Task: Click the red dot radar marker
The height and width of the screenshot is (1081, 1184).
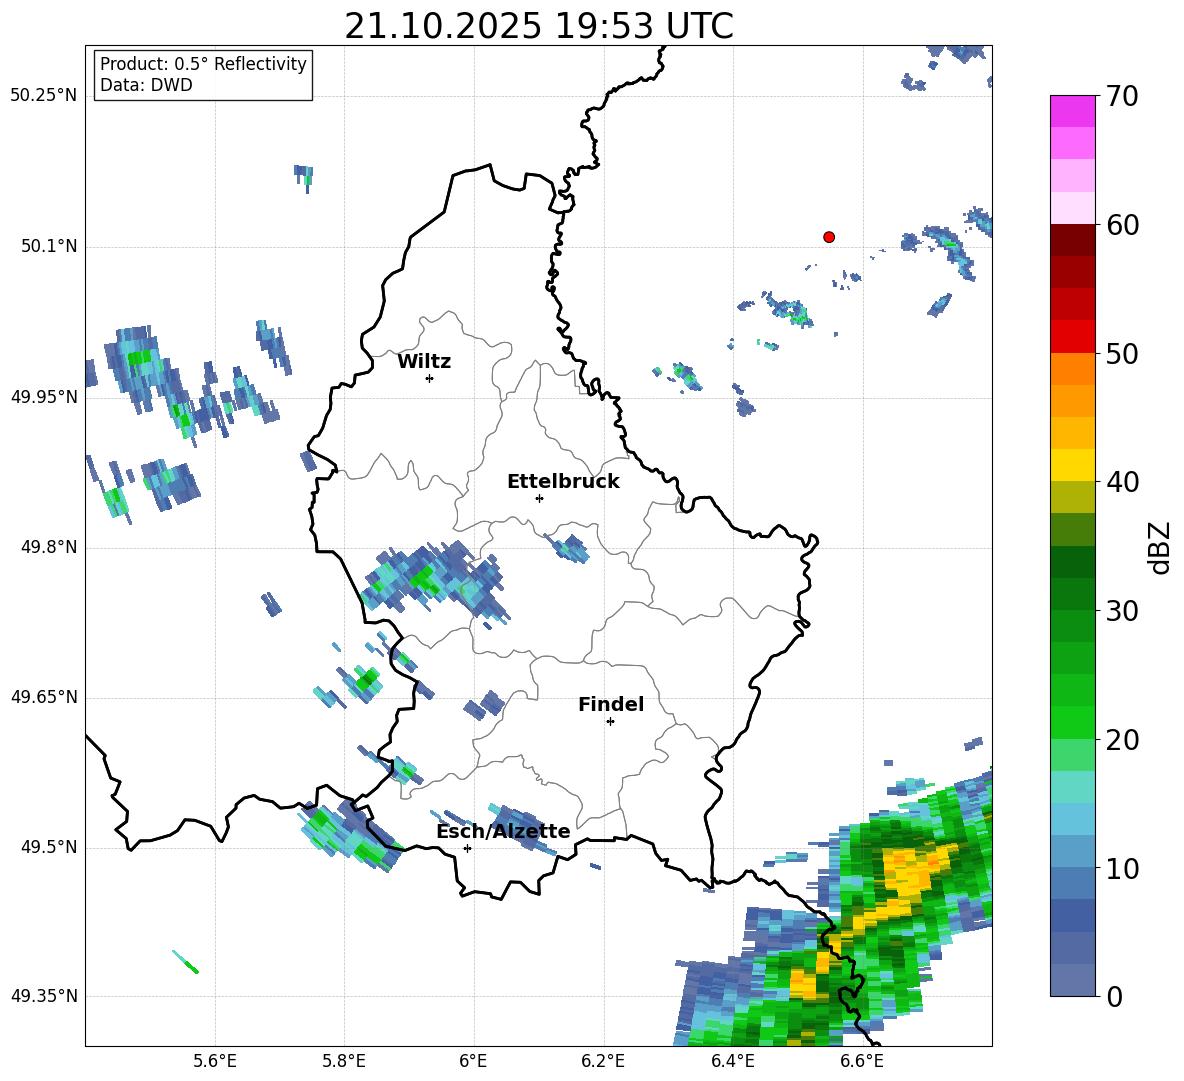Action: pyautogui.click(x=828, y=237)
